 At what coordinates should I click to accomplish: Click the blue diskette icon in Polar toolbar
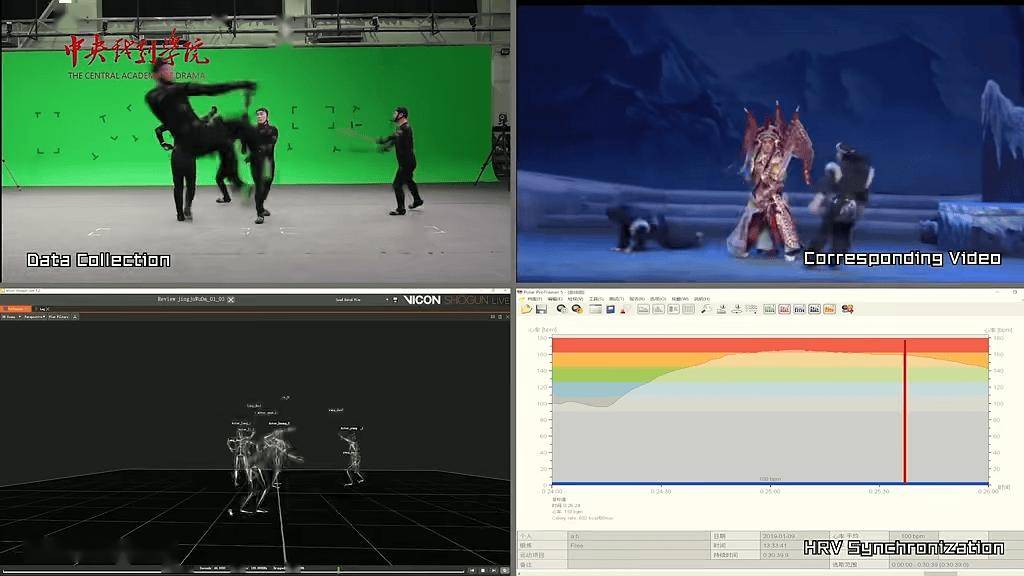coord(610,309)
